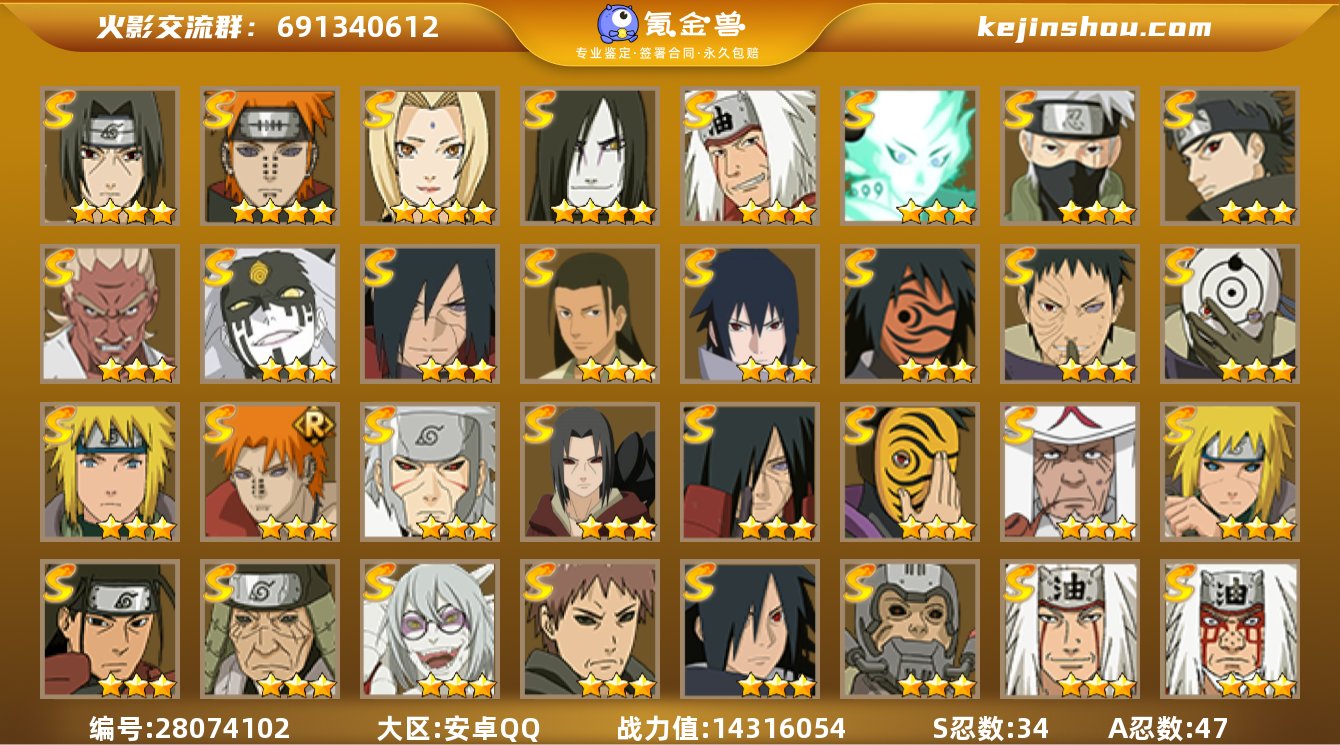Click the kejinshou.com website link
This screenshot has width=1340, height=745.
1094,28
